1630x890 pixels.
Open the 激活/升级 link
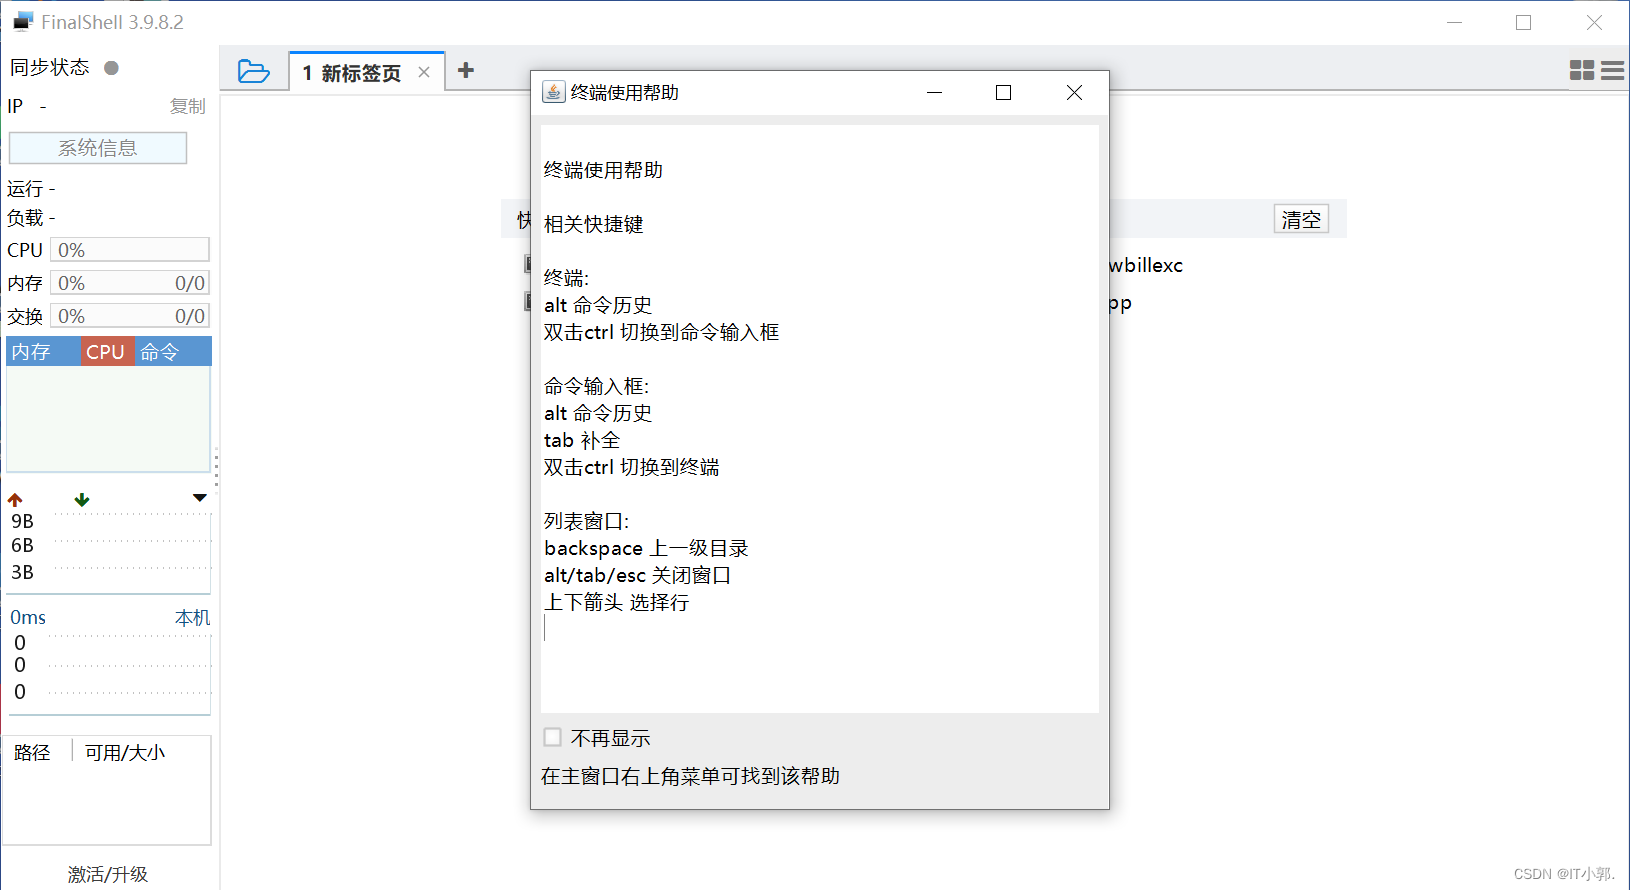[x=108, y=874]
